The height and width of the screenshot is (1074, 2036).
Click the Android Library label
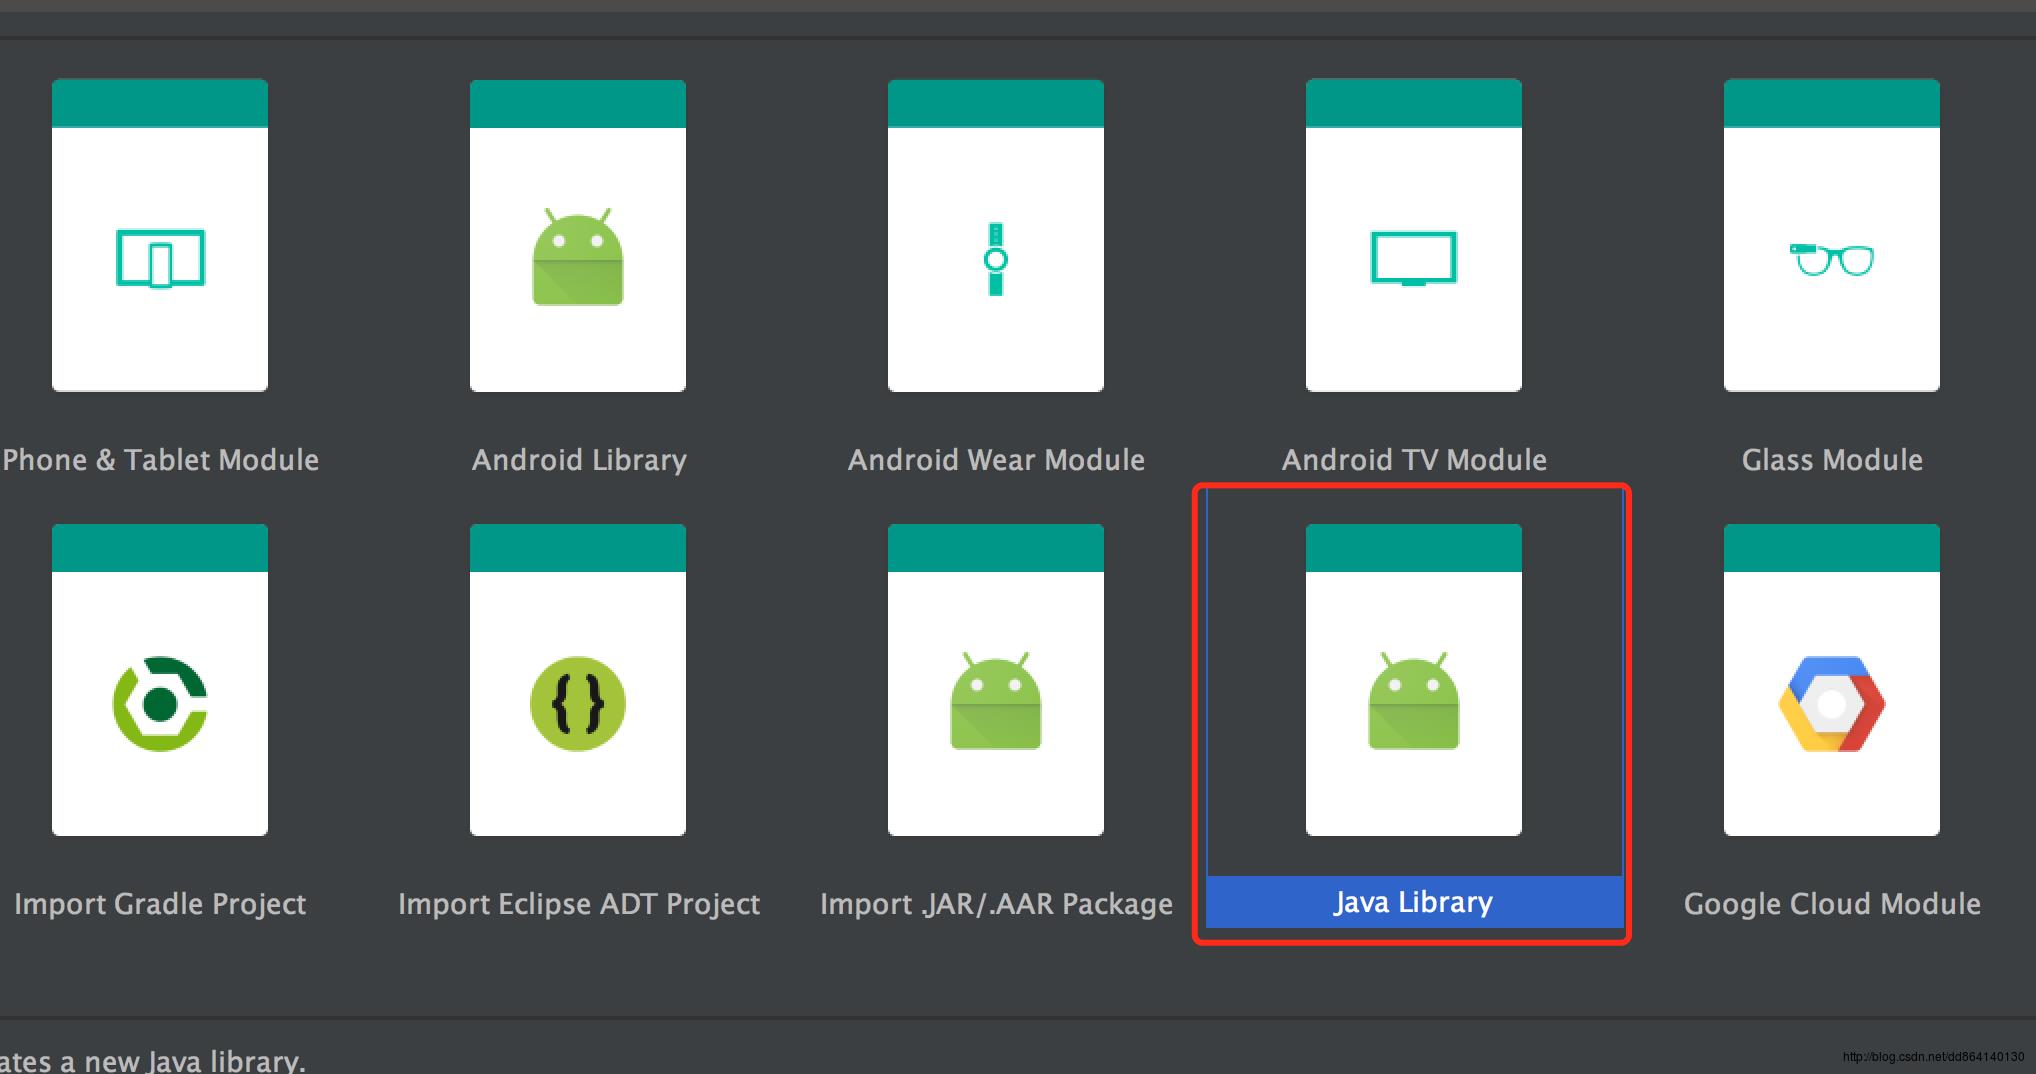coord(579,460)
